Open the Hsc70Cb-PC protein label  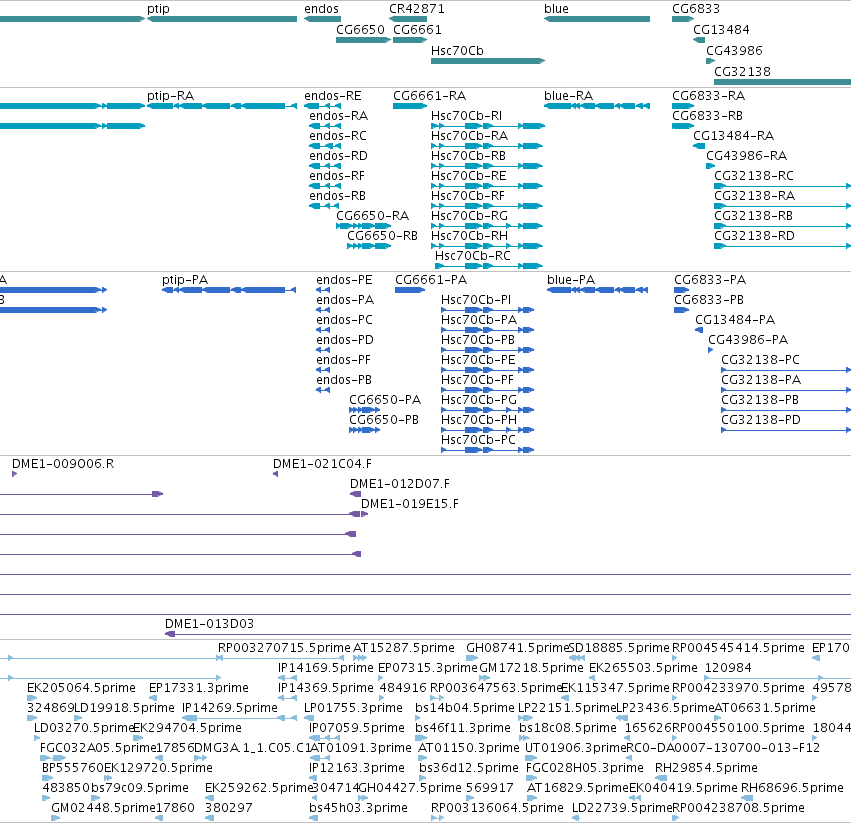coord(478,440)
